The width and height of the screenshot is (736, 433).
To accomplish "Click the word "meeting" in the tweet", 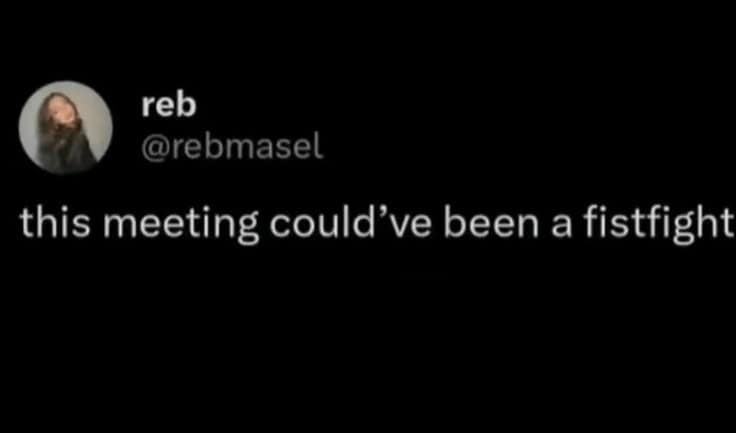I will point(181,225).
